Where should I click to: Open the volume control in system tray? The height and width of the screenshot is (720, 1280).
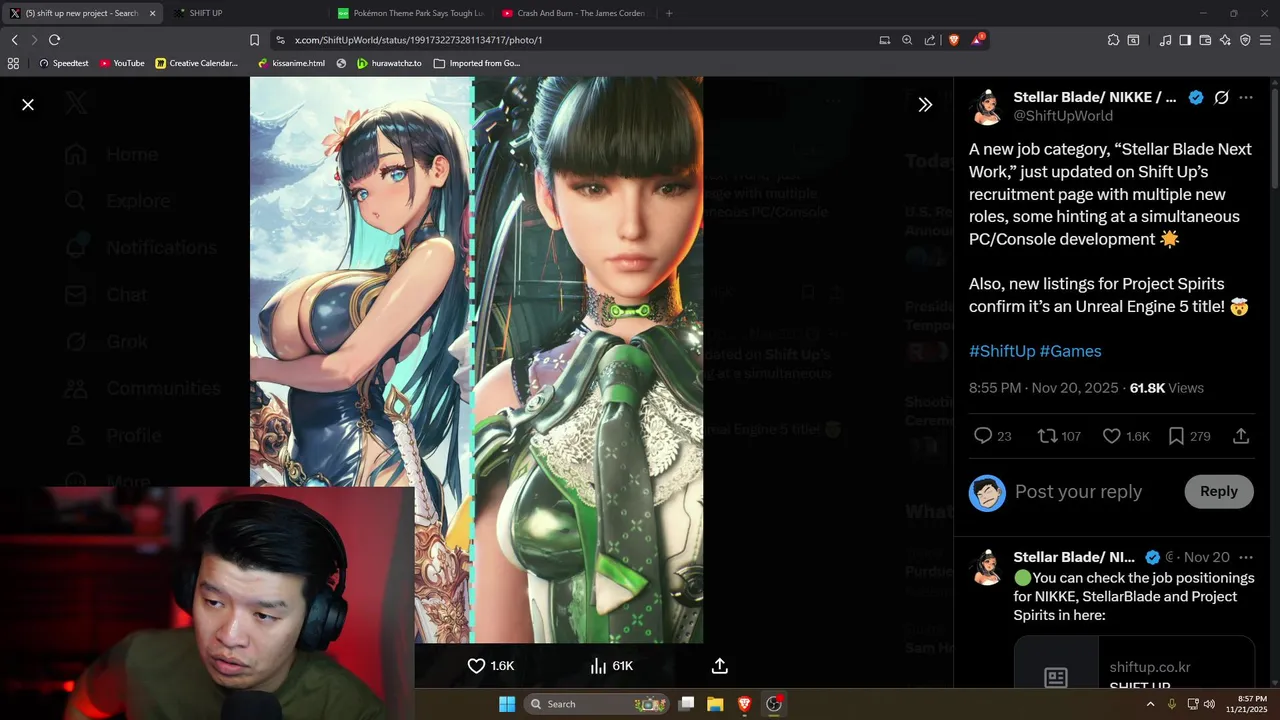click(1209, 704)
